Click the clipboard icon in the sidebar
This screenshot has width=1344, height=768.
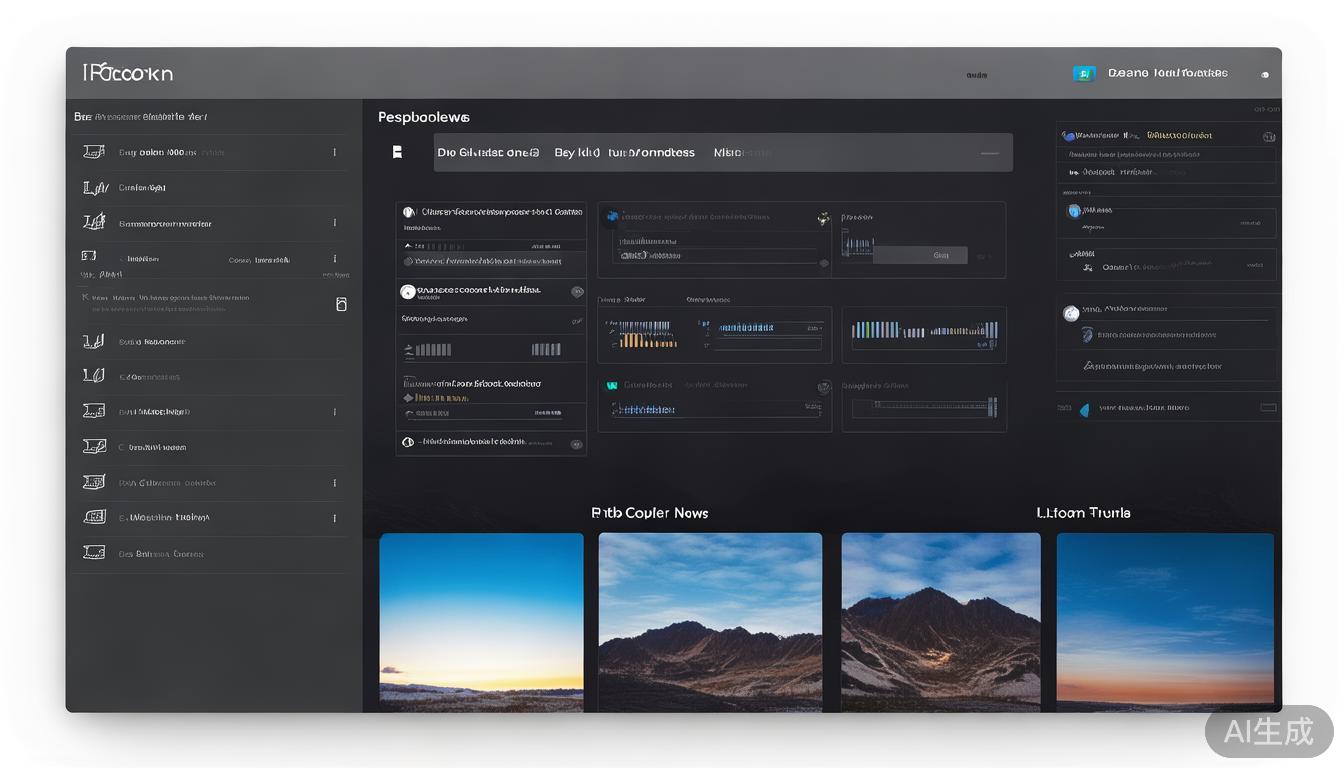pyautogui.click(x=341, y=304)
